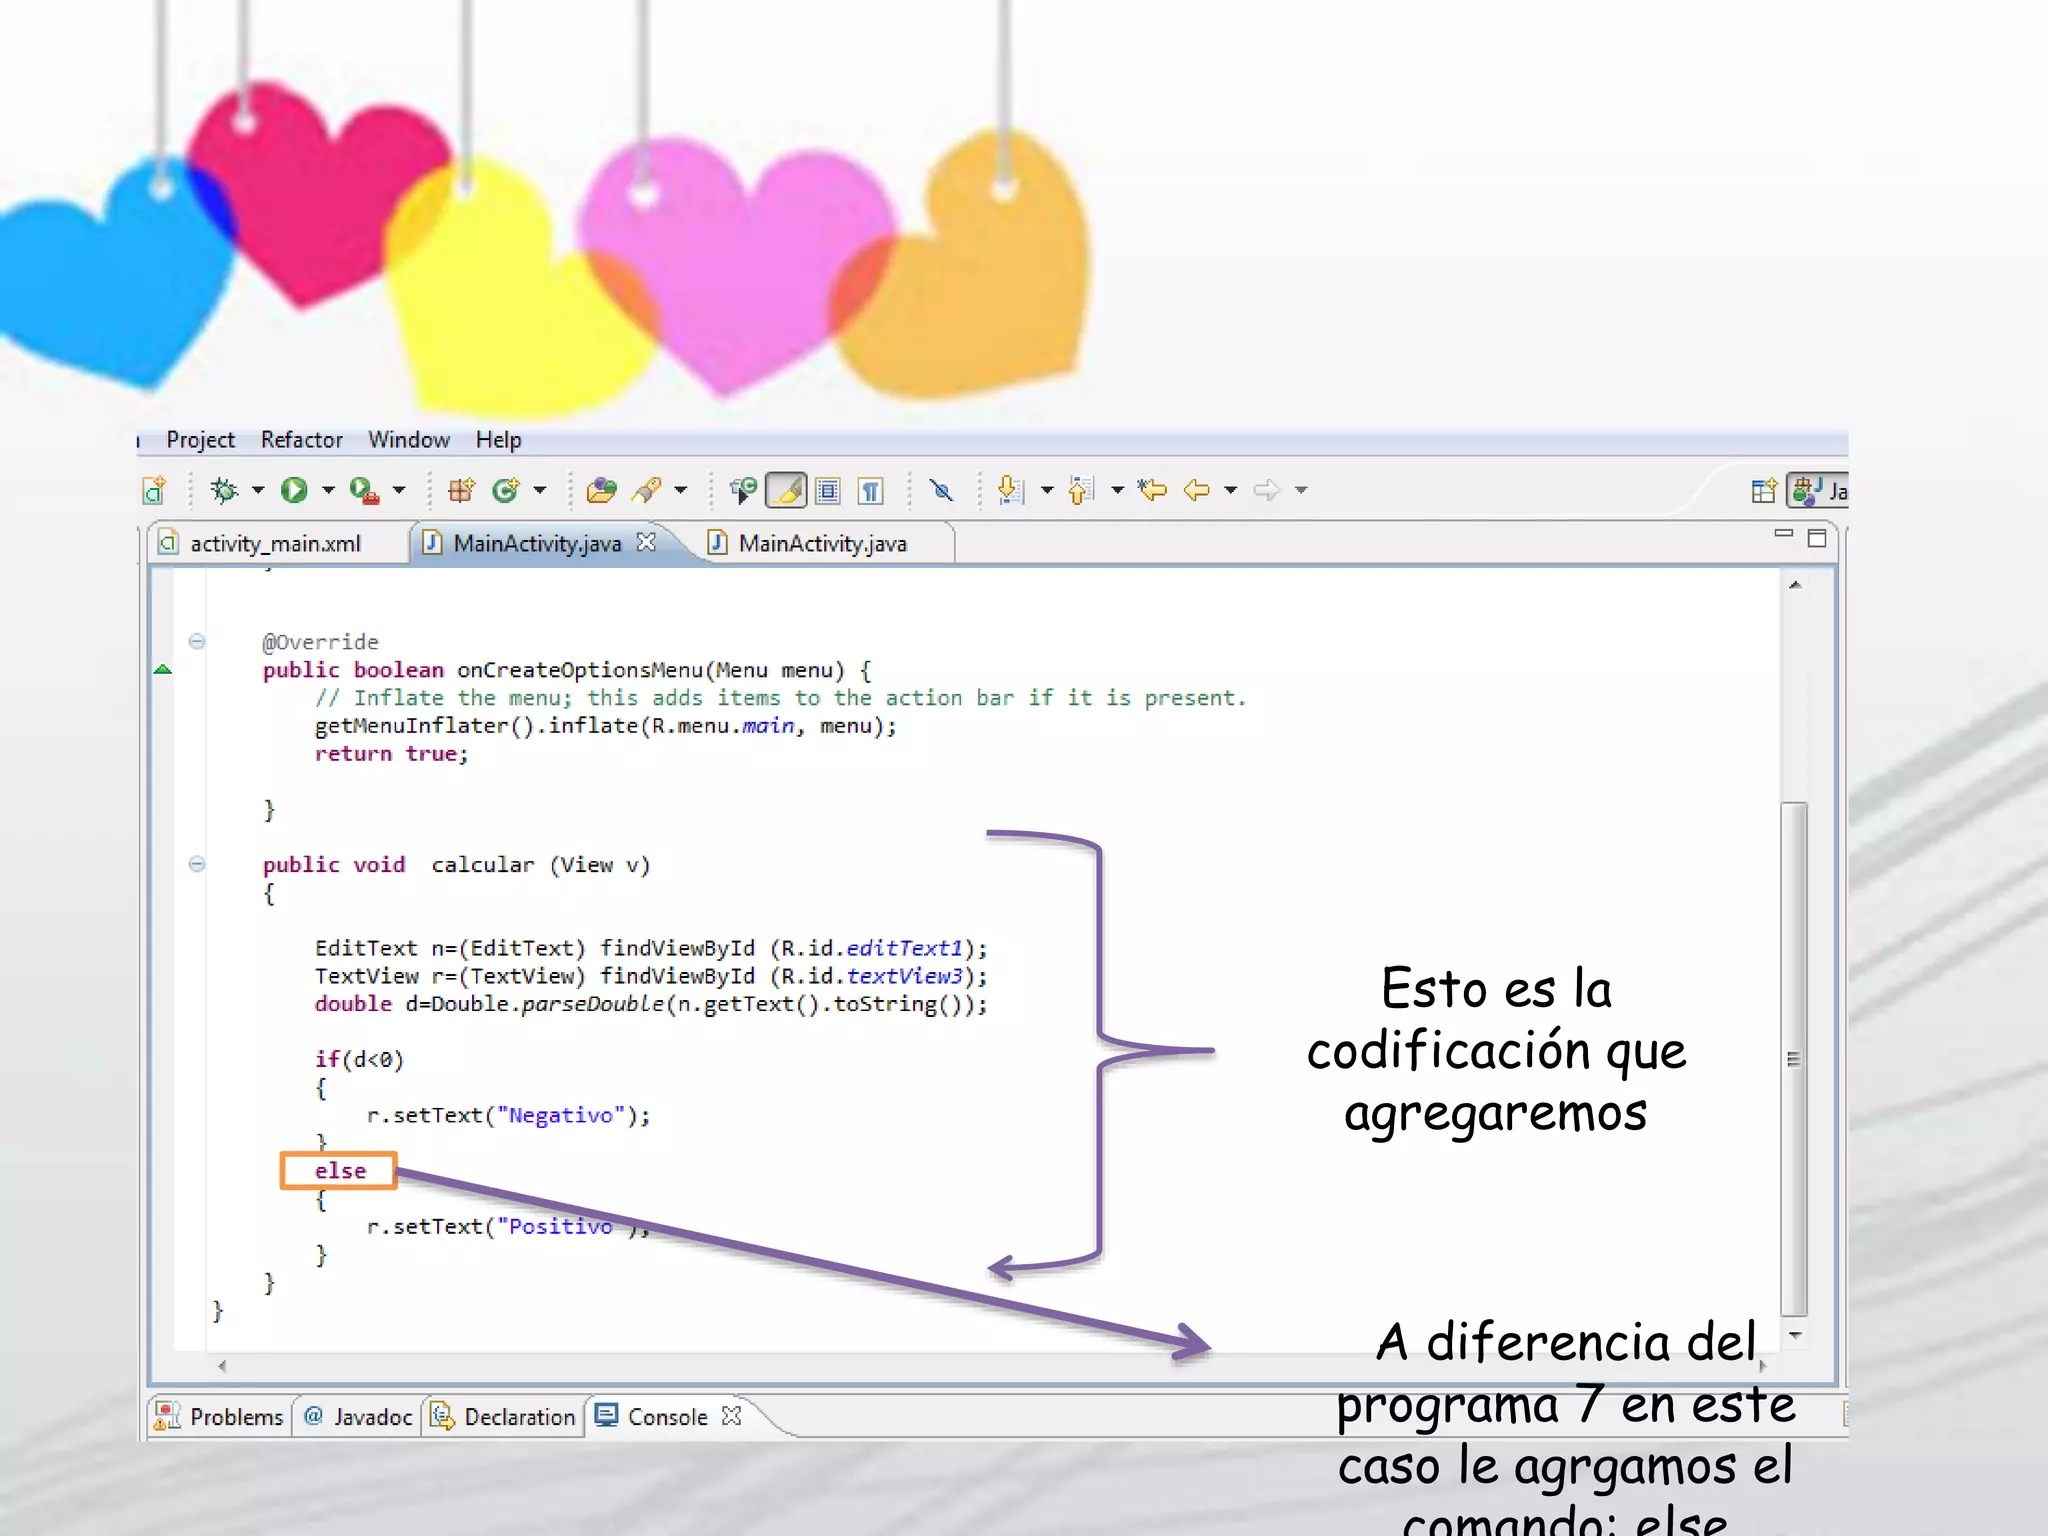
Task: Open the Run button dropdown arrow
Action: click(x=328, y=490)
